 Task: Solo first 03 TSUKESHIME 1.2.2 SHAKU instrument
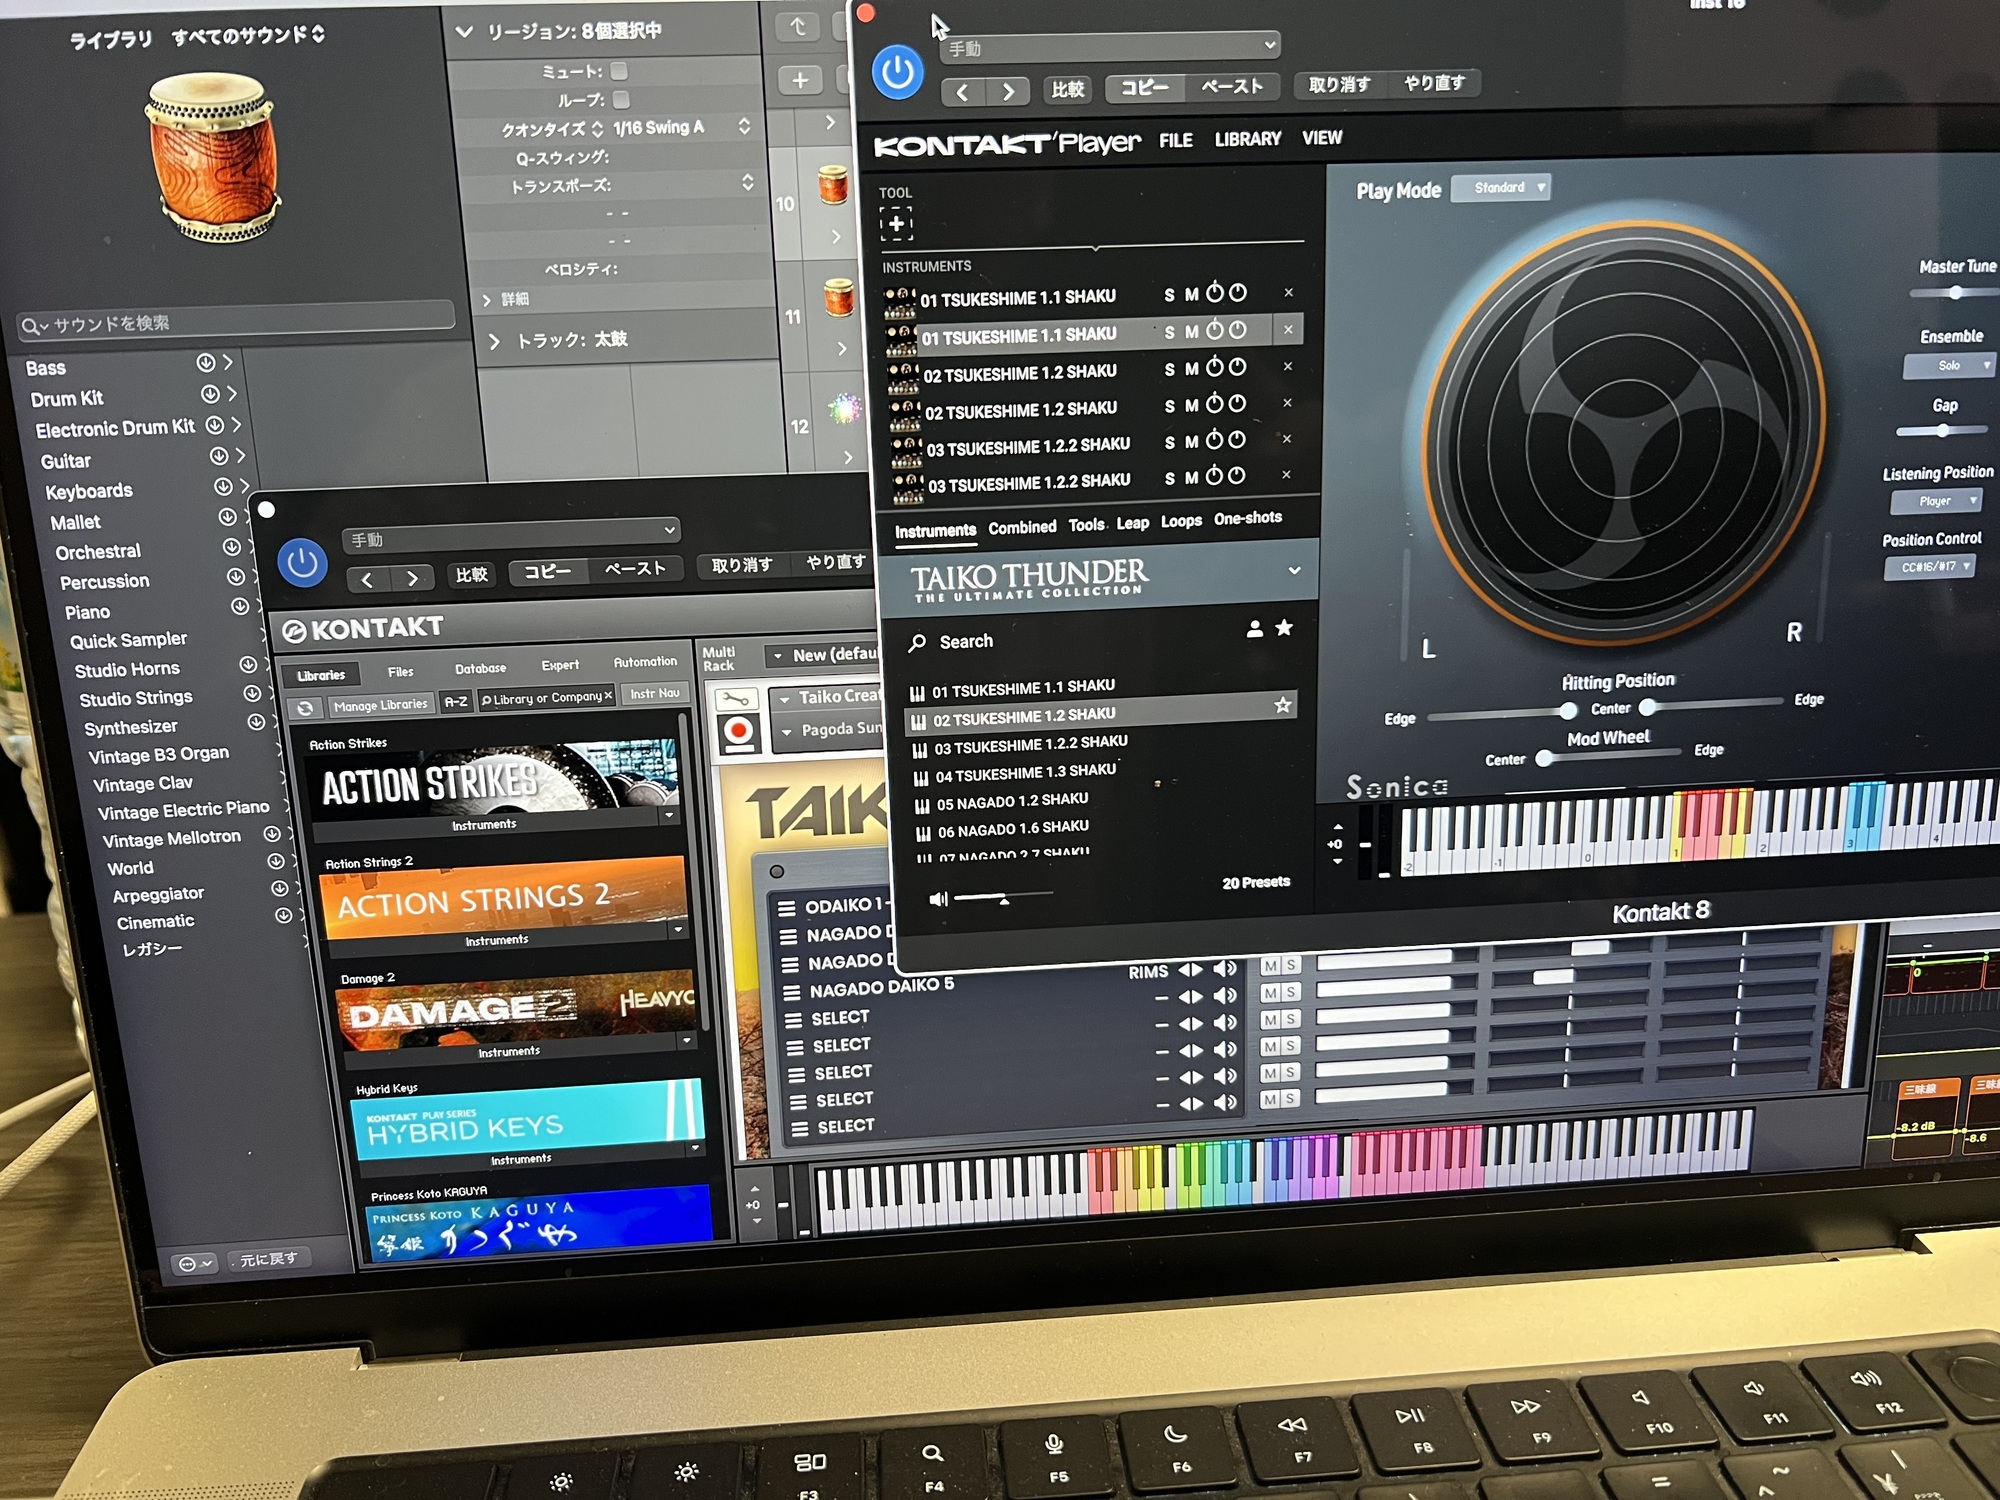click(1170, 442)
